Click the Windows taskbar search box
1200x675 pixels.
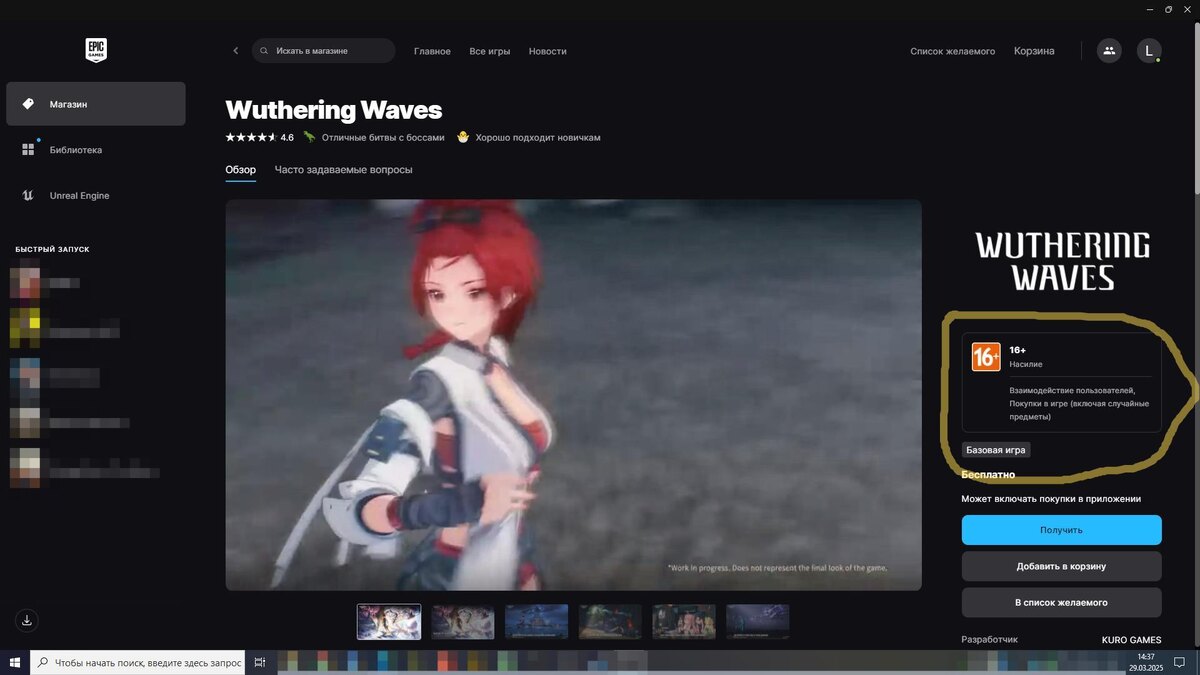[x=137, y=662]
